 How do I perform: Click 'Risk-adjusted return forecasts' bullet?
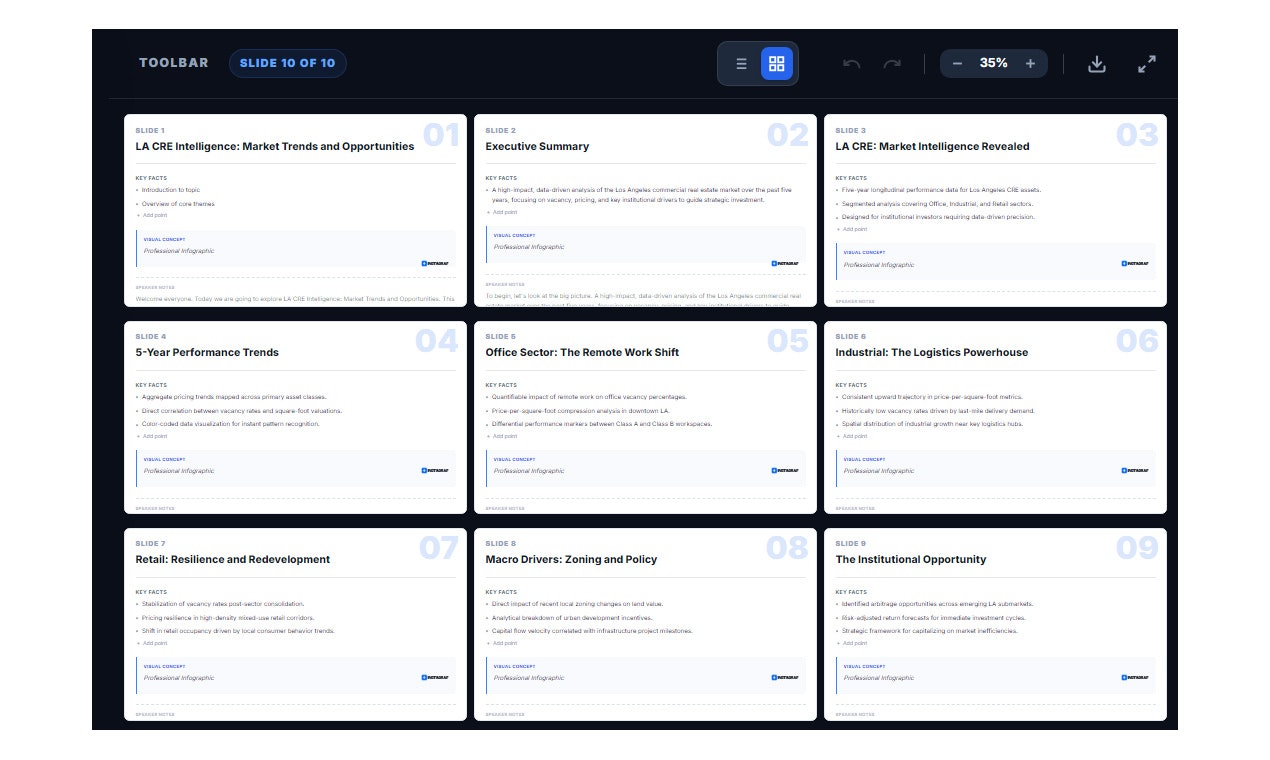933,618
